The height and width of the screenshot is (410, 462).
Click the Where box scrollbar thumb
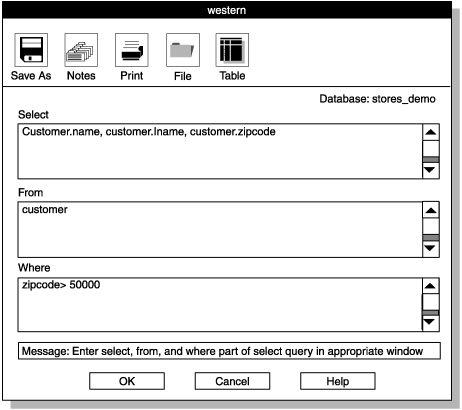pos(431,313)
